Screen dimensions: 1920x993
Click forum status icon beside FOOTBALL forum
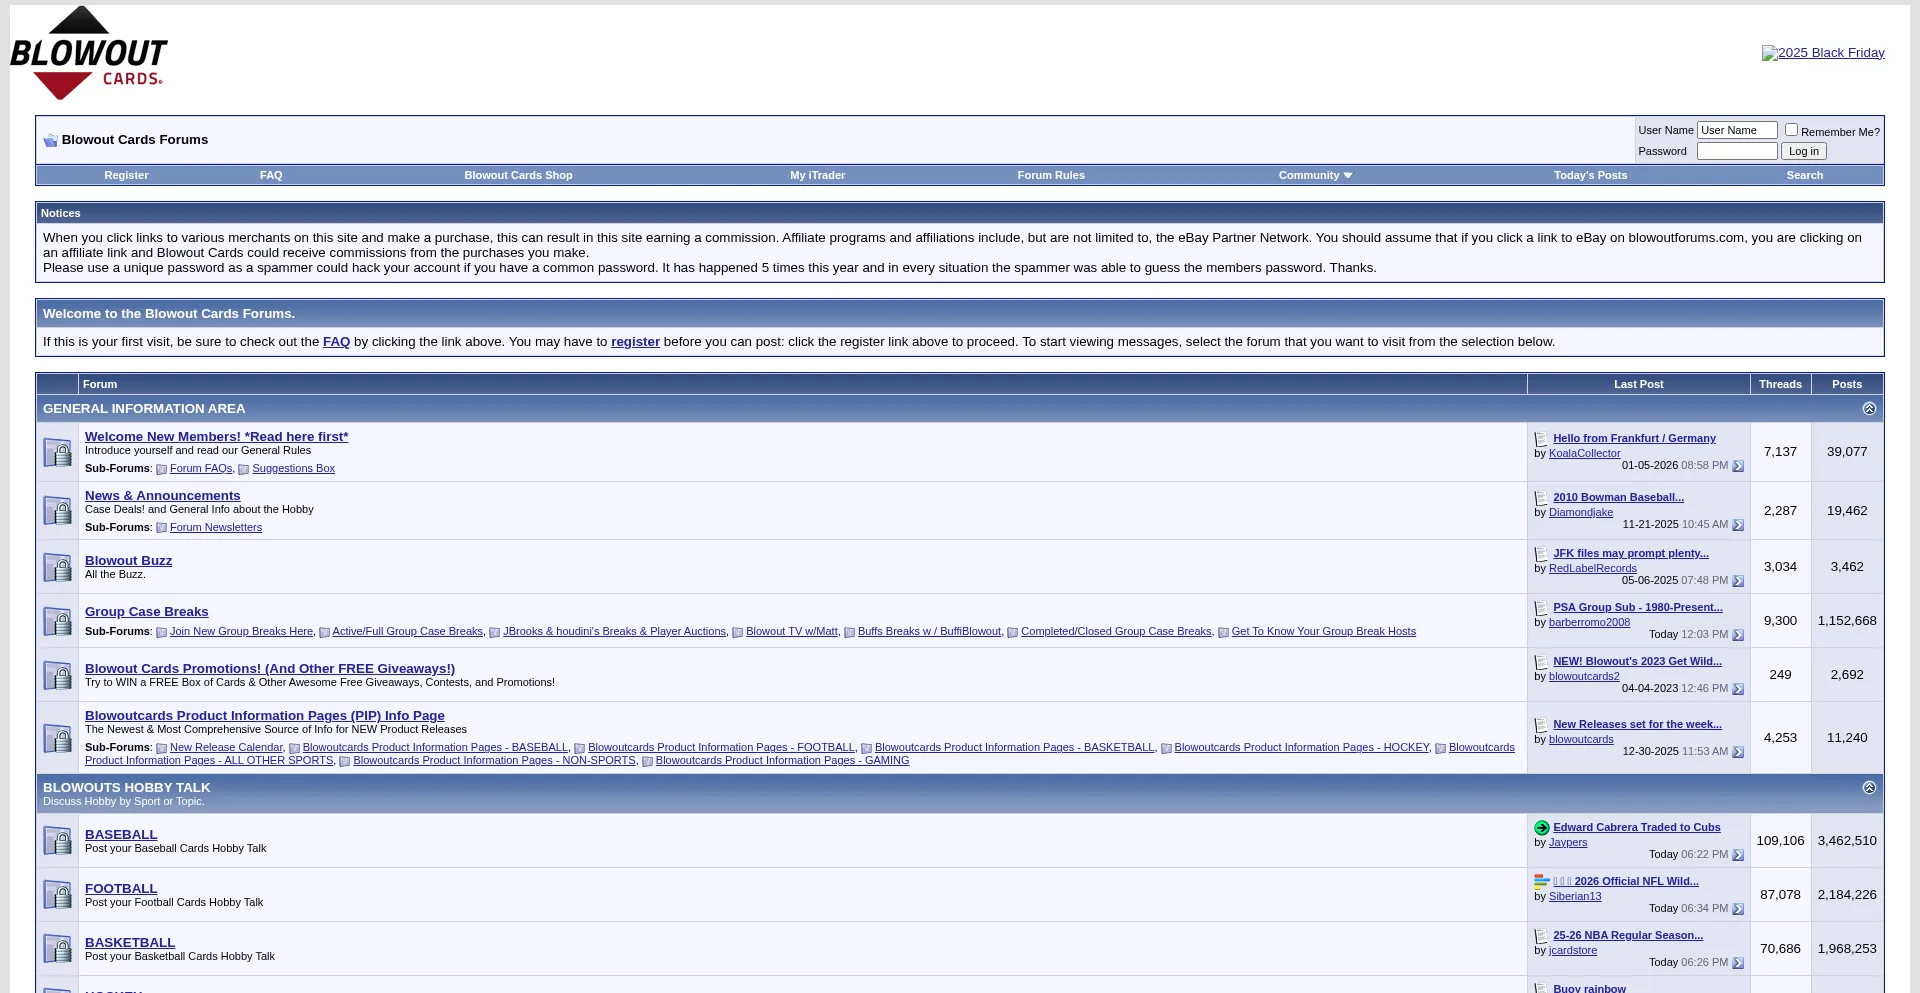coord(57,895)
